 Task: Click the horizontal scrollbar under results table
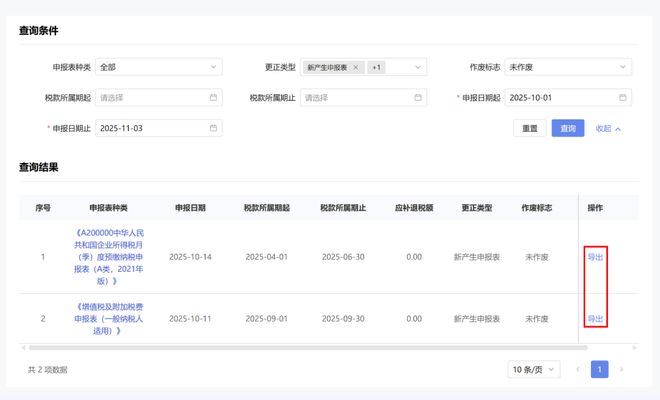[x=300, y=348]
